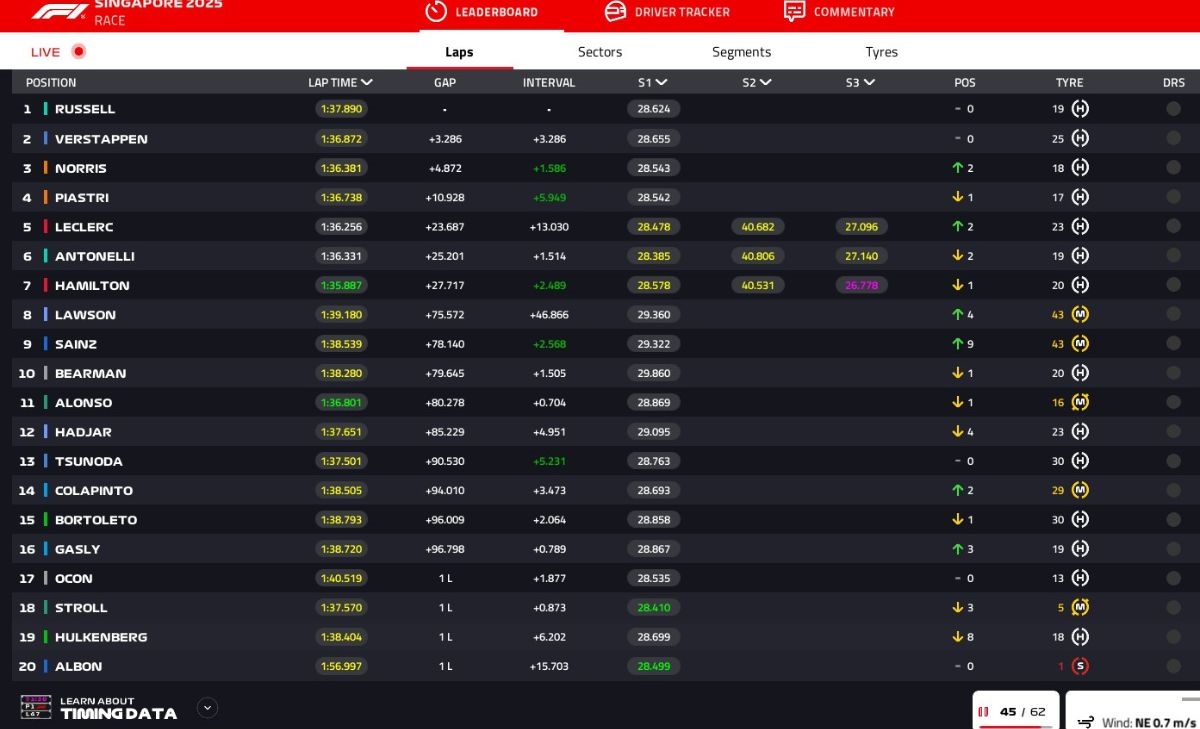Click the Timing Data logo icon
Screen dimensions: 1200x729
pyautogui.click(x=36, y=707)
